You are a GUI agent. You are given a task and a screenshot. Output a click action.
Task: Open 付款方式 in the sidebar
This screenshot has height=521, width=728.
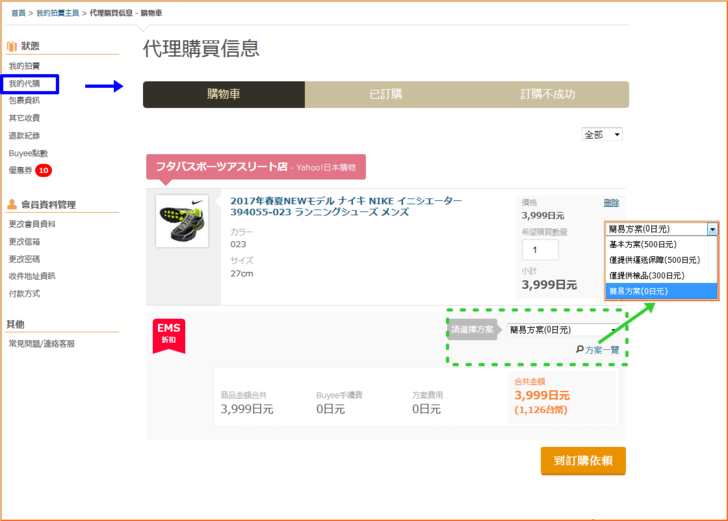pos(25,293)
